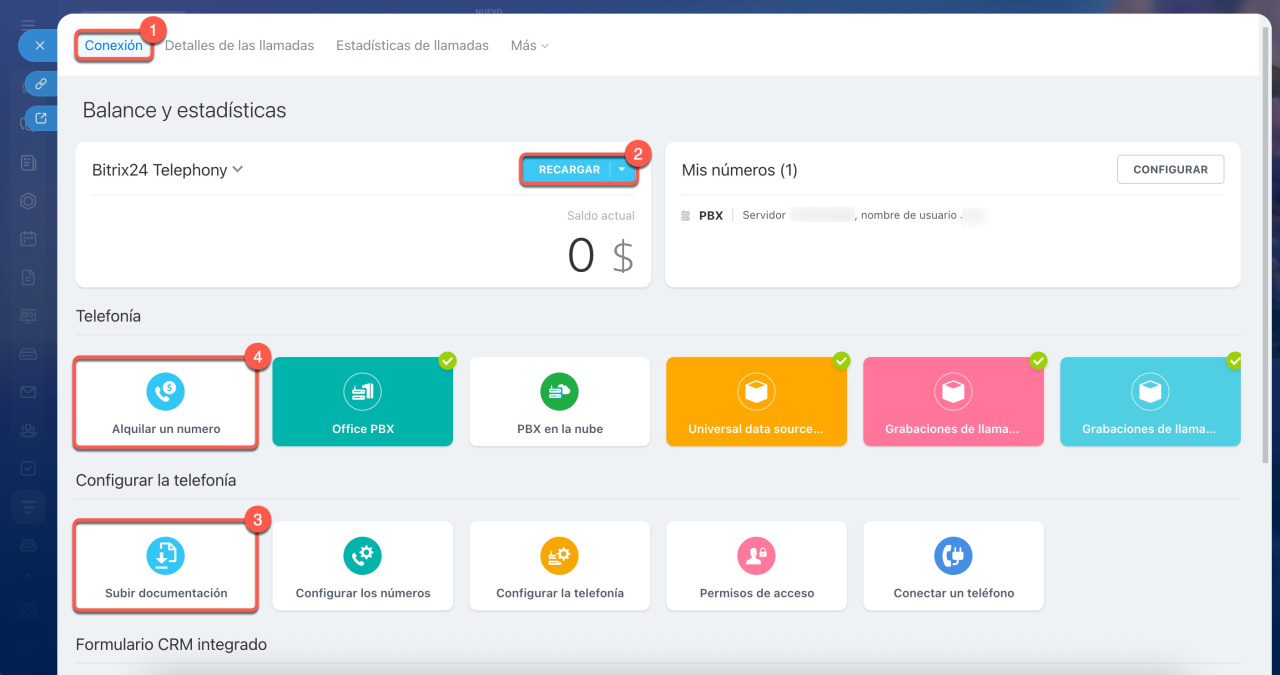Open the Office PBX tile
The width and height of the screenshot is (1280, 675).
362,402
